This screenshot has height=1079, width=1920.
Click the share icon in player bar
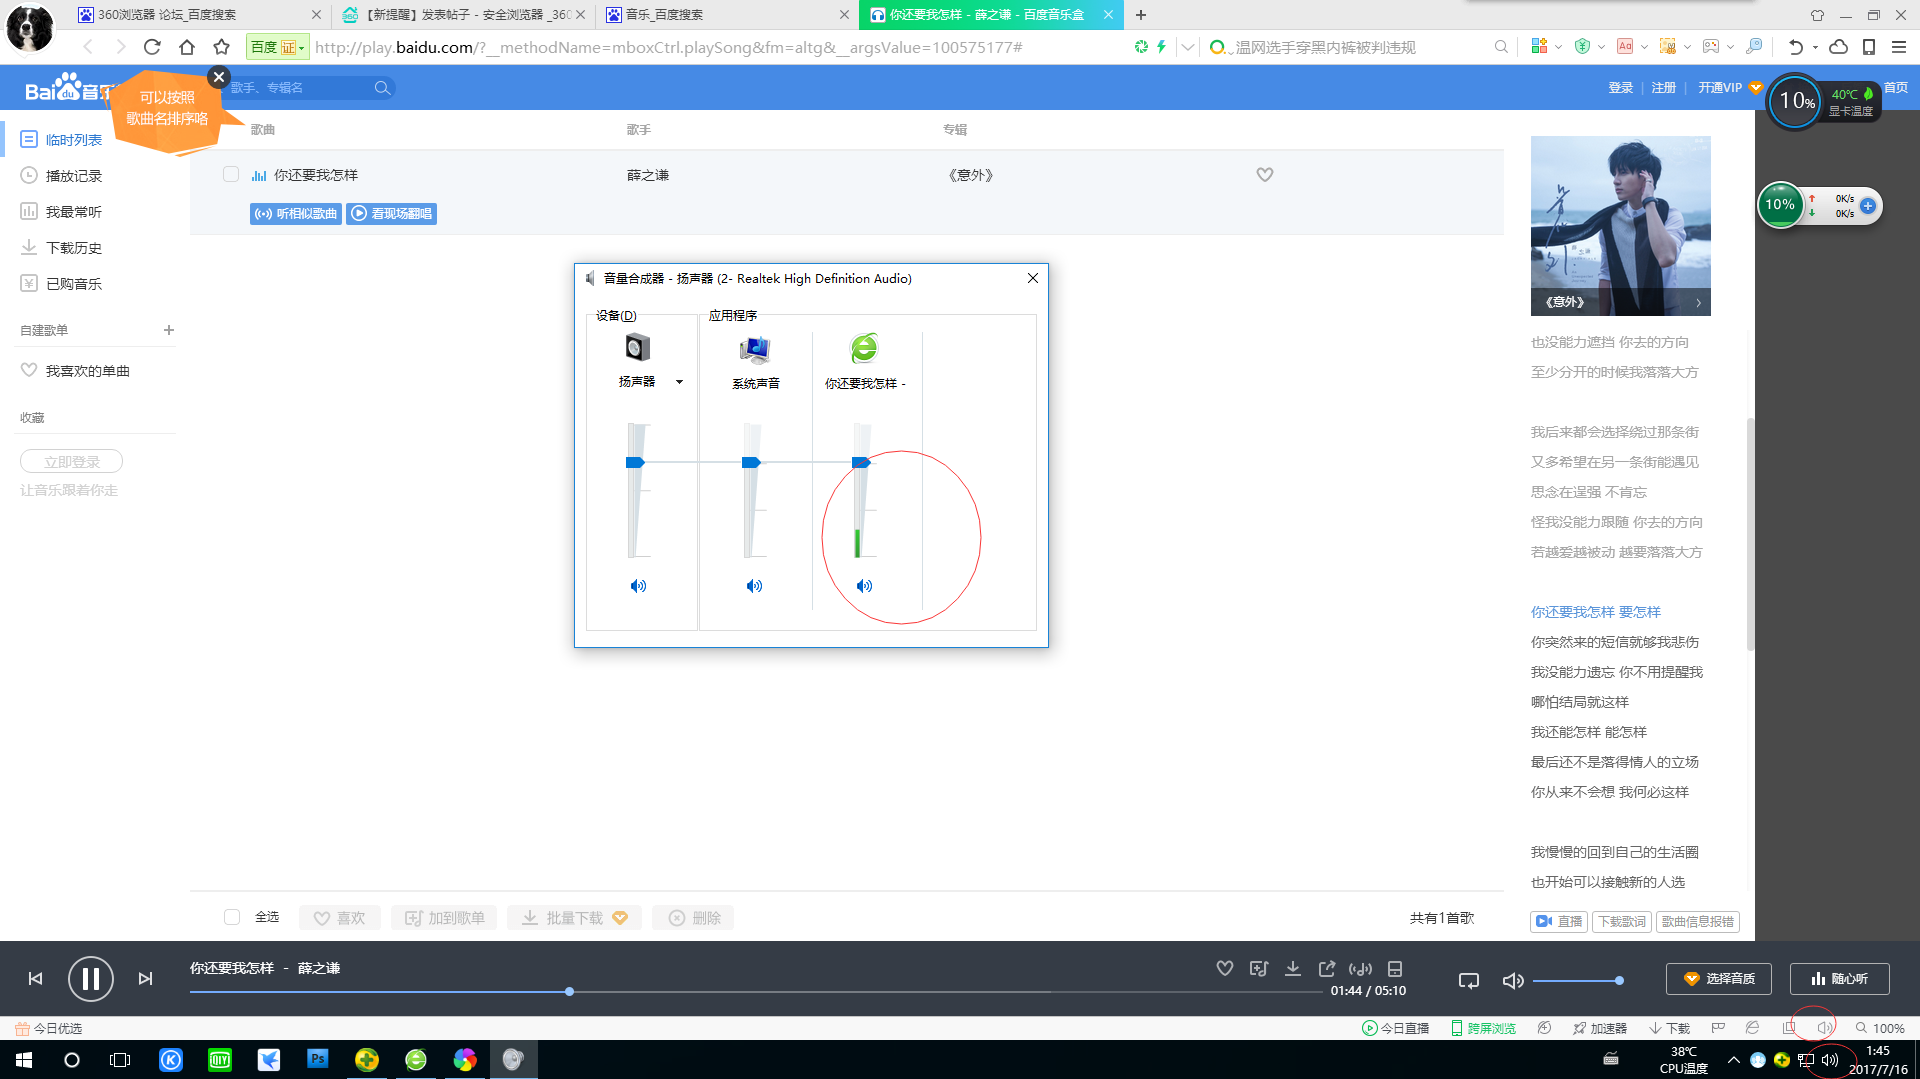click(x=1327, y=968)
